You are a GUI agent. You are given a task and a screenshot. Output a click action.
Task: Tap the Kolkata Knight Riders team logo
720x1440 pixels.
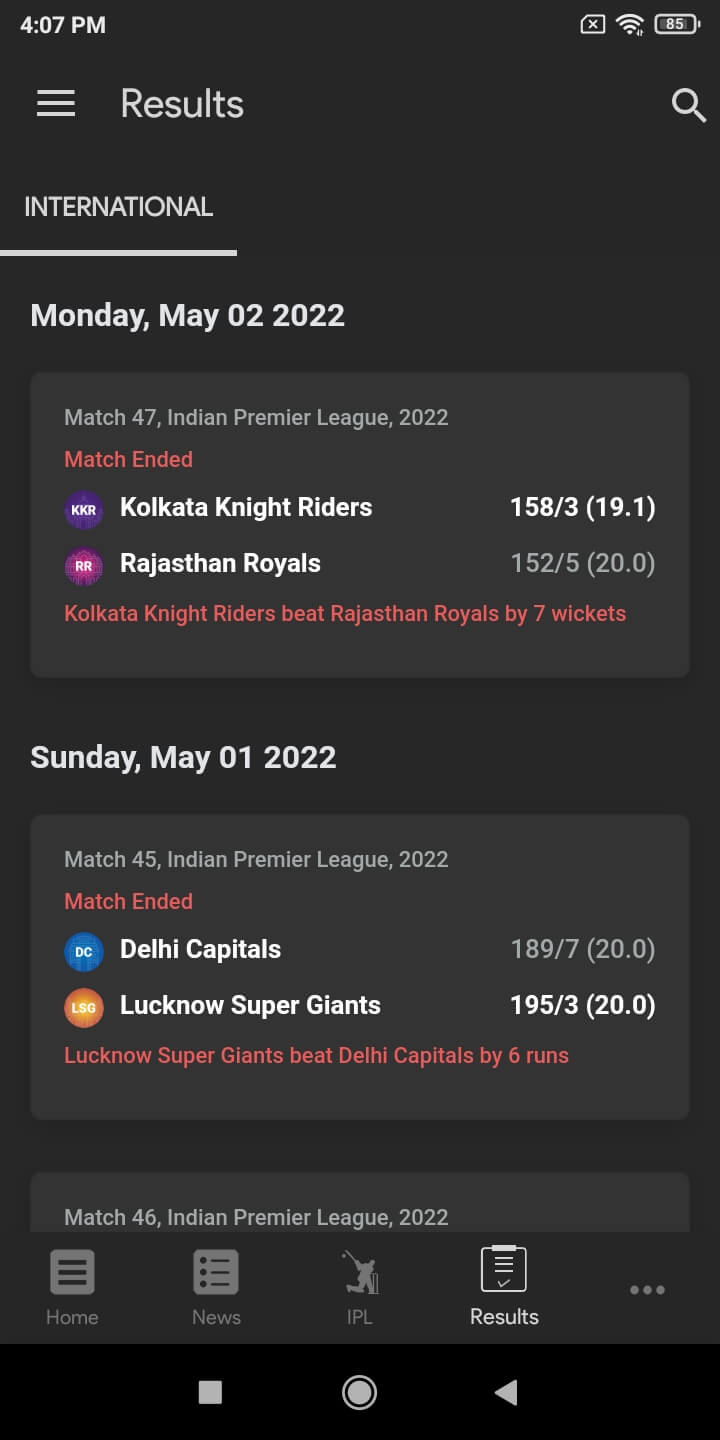[83, 509]
